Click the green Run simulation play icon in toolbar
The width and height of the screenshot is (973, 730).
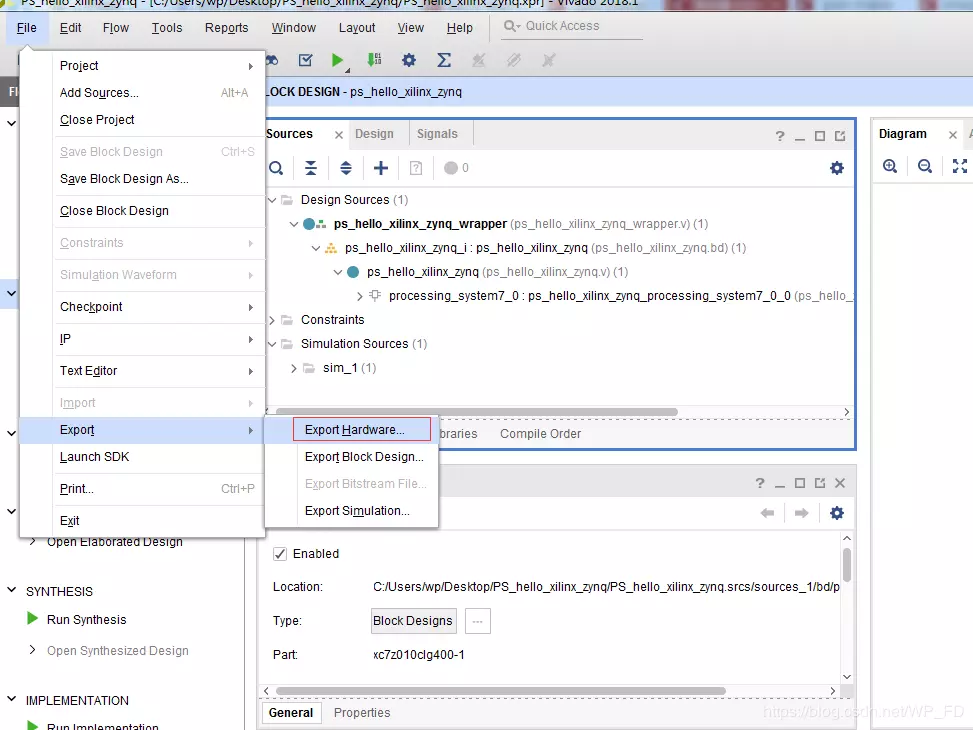(x=337, y=60)
